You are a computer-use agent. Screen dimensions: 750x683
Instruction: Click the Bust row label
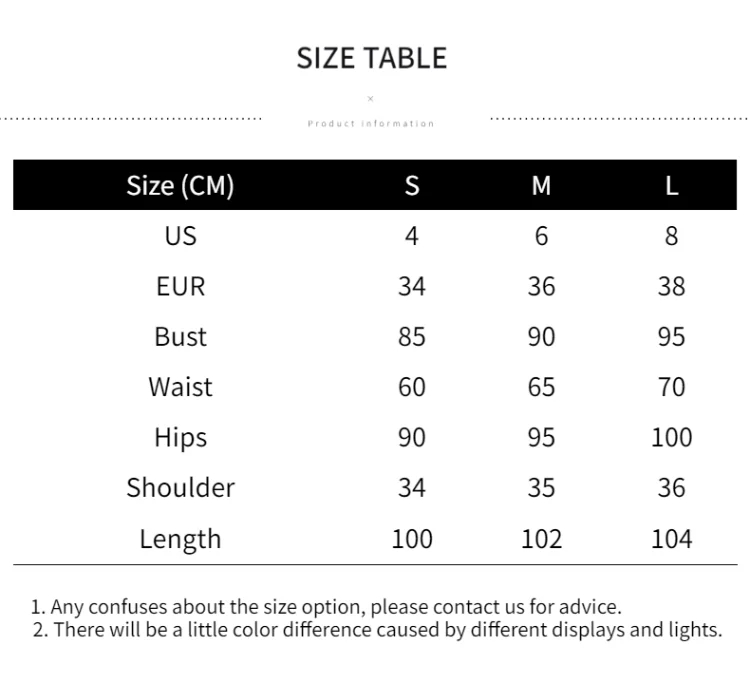(x=180, y=337)
